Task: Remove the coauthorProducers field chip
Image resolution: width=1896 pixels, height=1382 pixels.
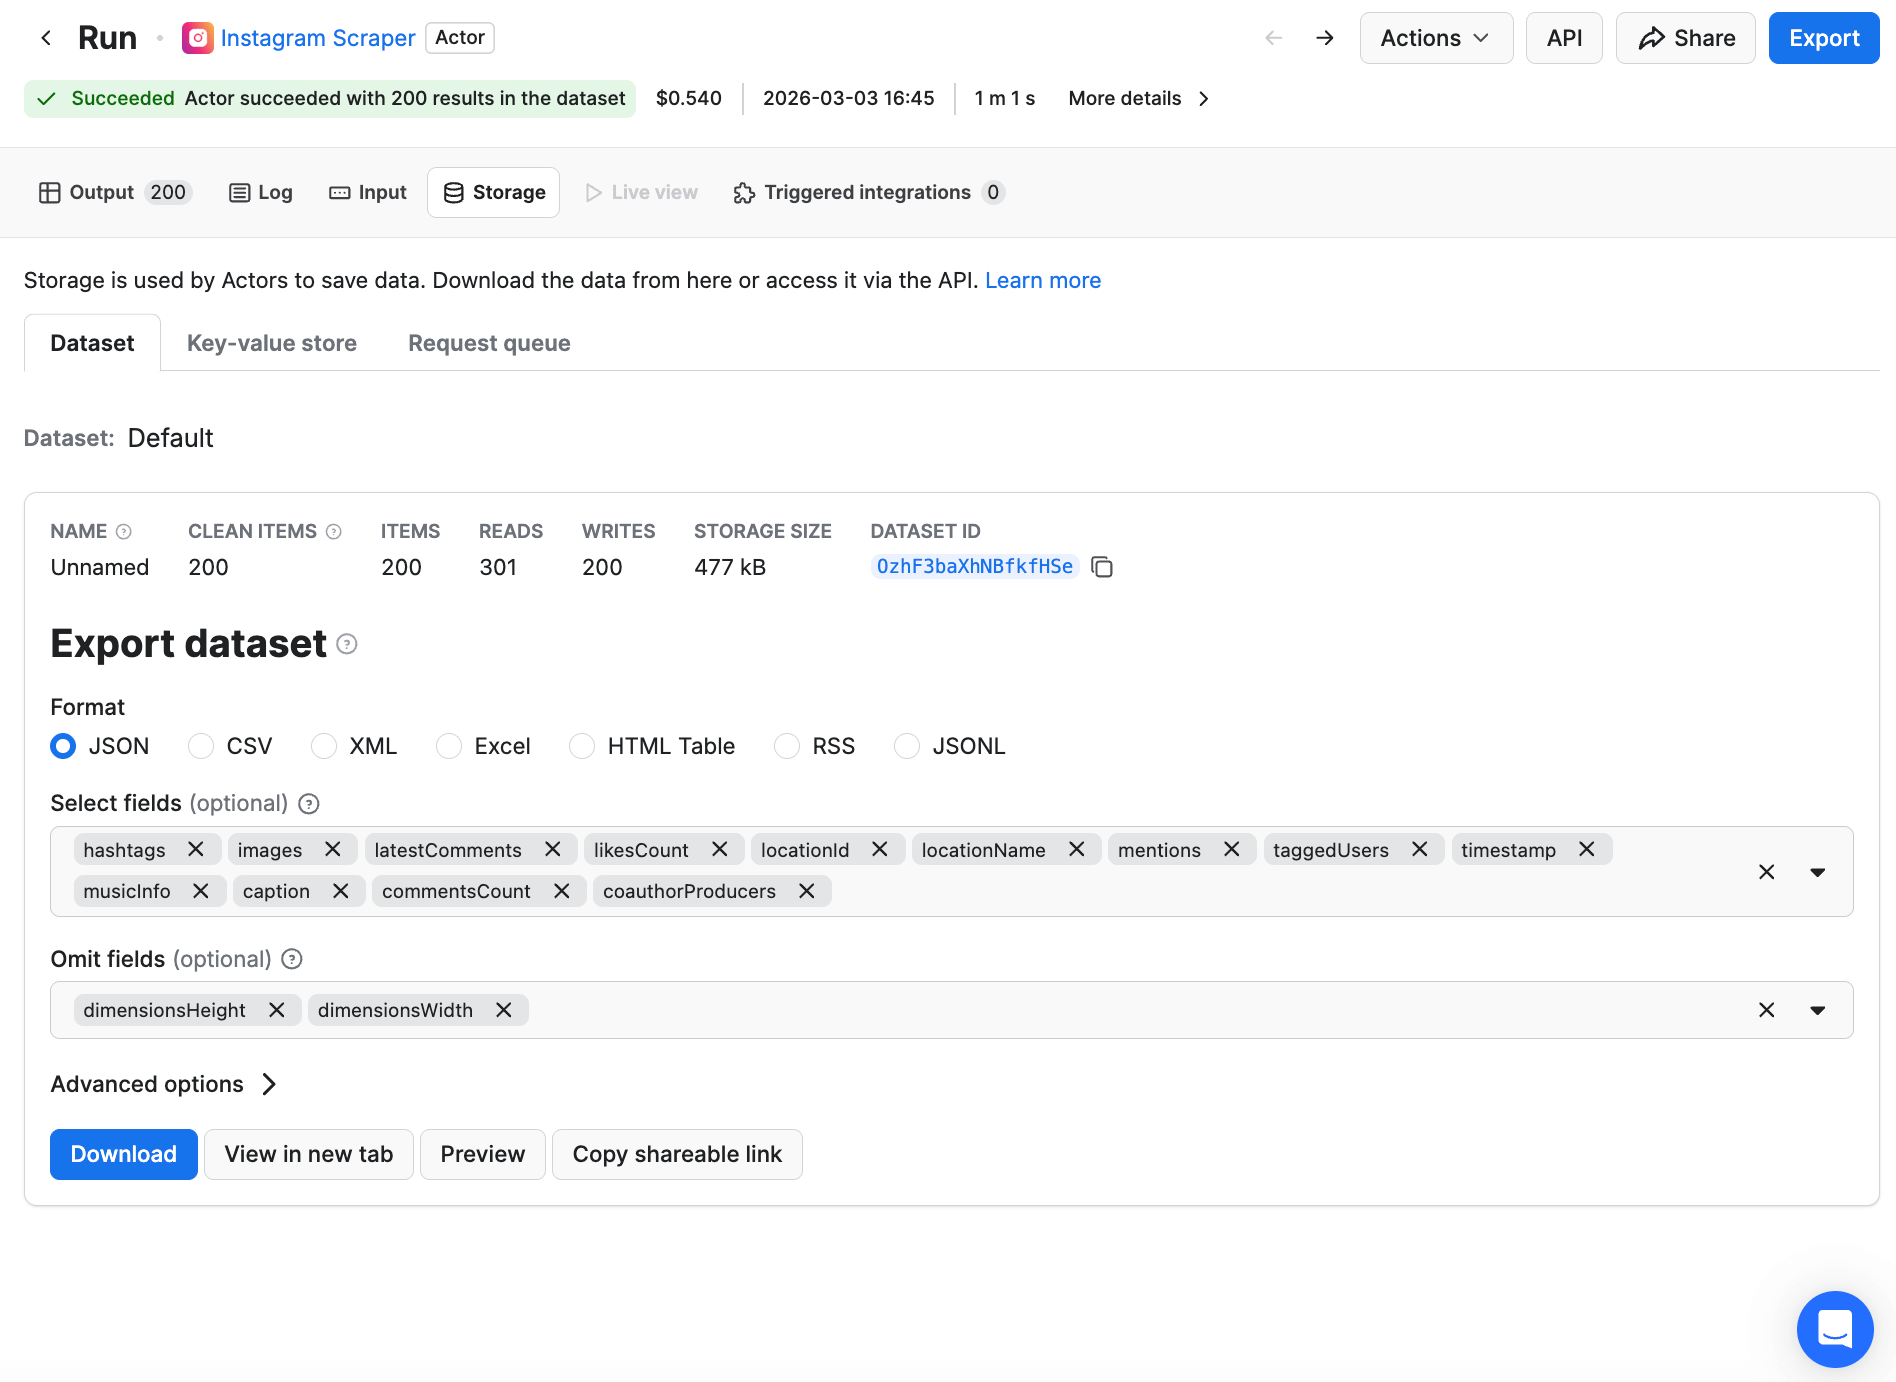Action: pyautogui.click(x=807, y=891)
